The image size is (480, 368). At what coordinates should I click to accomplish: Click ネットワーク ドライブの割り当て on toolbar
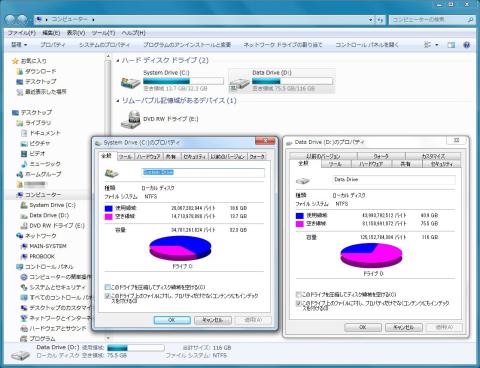point(283,45)
